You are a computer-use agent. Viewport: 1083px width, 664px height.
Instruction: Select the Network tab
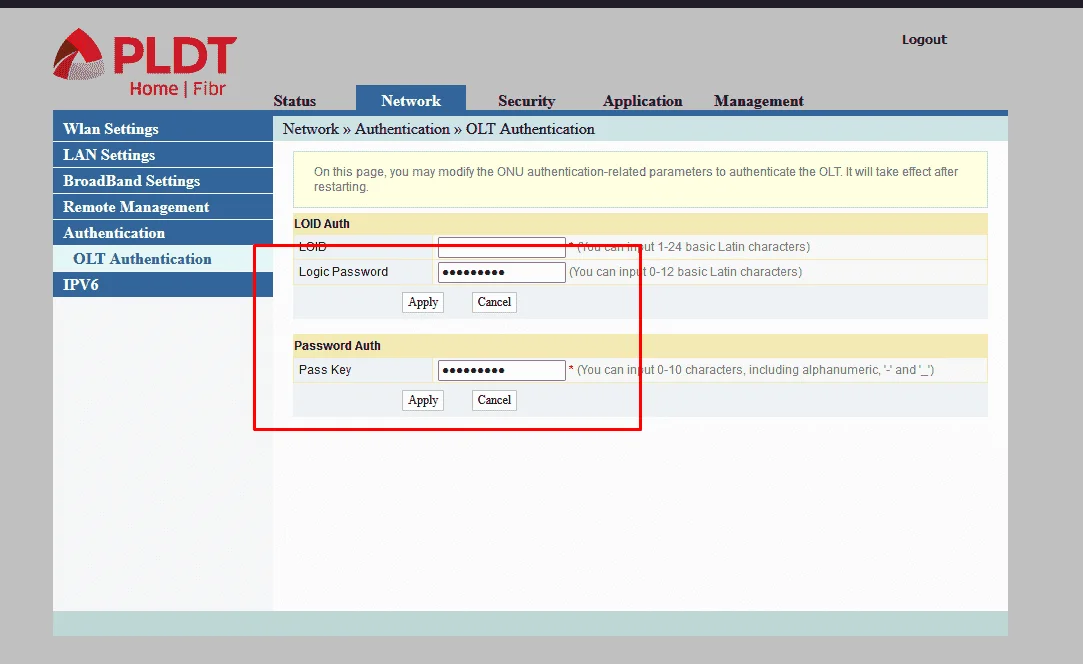[411, 99]
